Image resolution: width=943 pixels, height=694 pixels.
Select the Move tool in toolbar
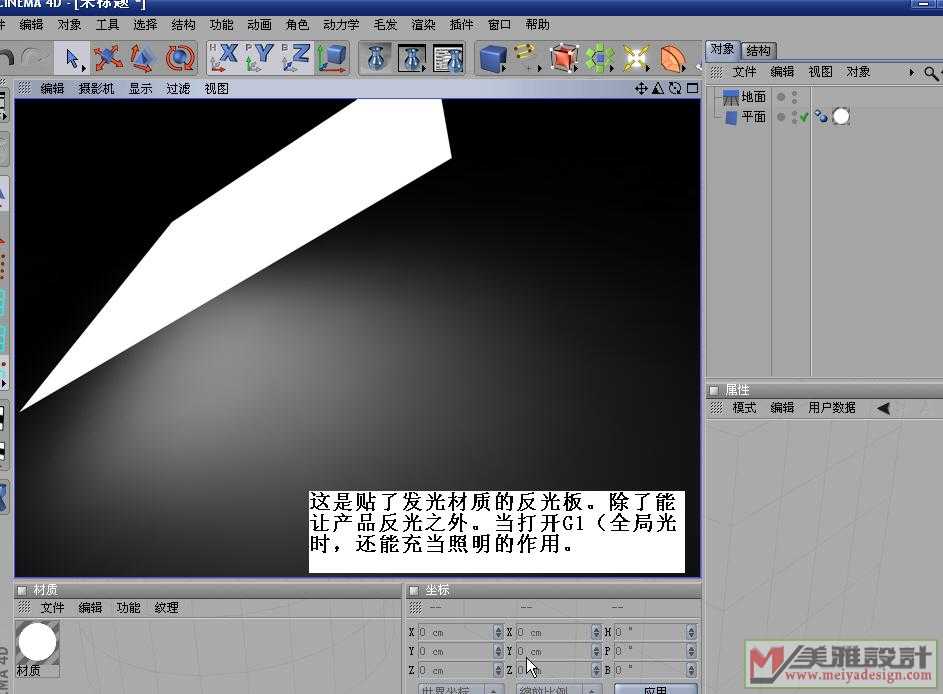point(108,58)
